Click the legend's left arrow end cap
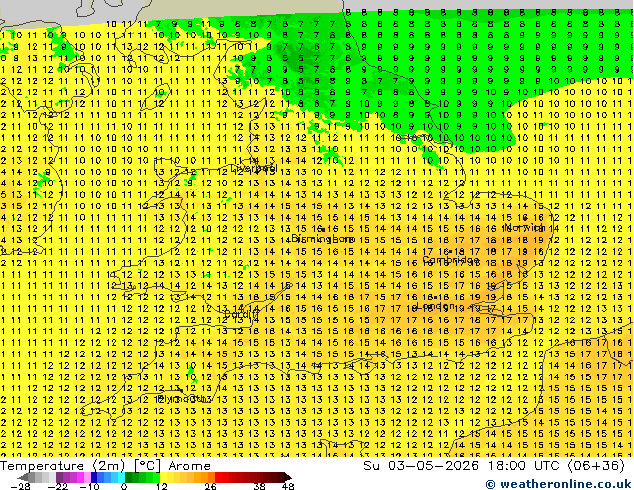The height and width of the screenshot is (490, 634). point(22,477)
